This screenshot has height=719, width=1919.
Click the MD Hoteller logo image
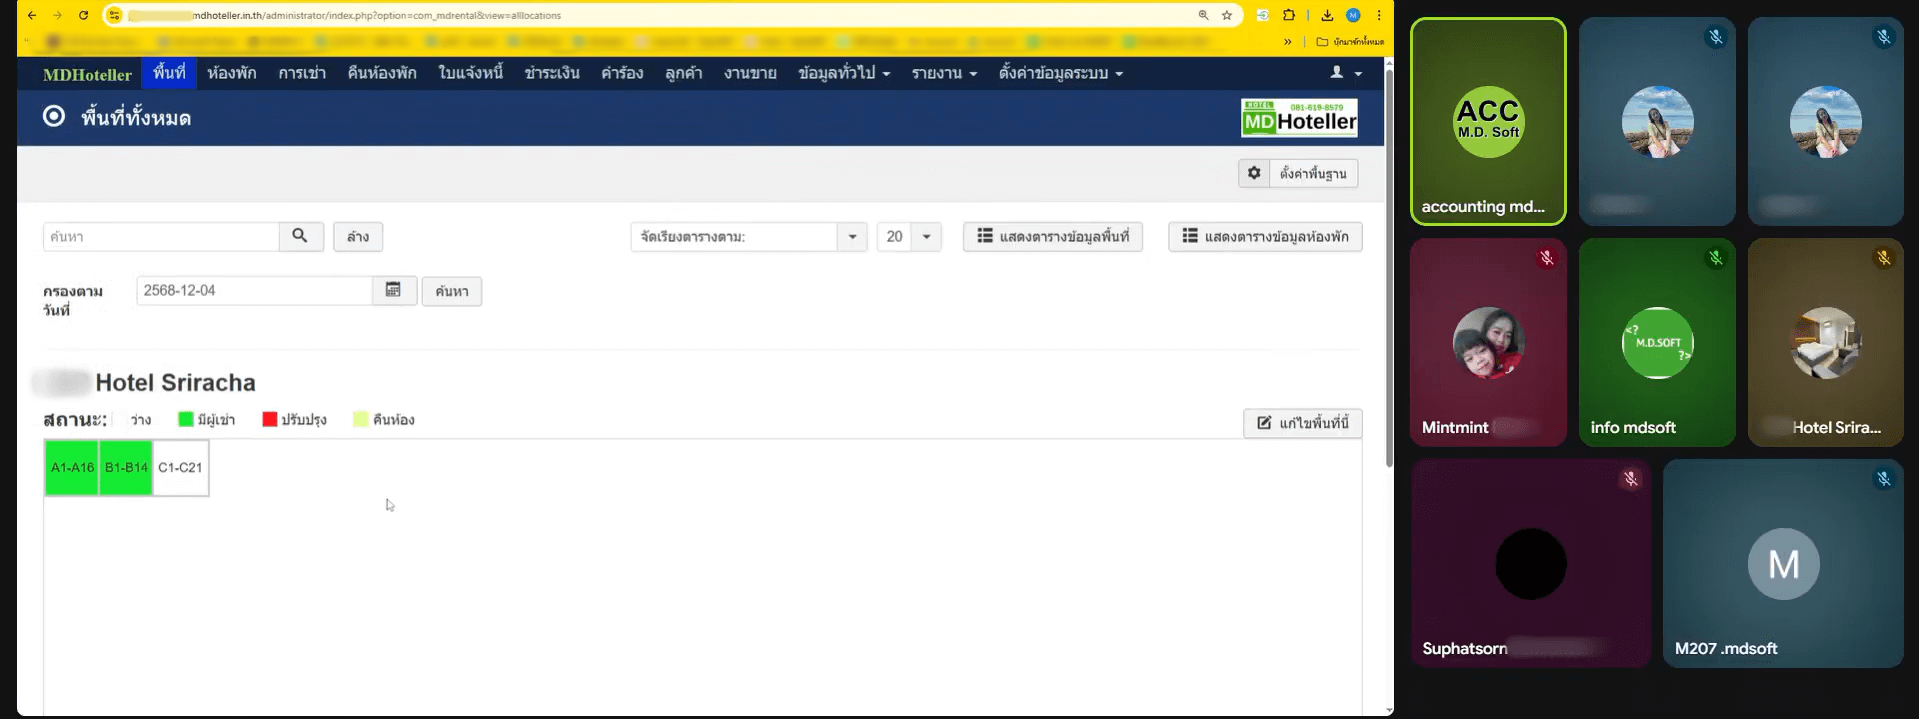(1299, 117)
